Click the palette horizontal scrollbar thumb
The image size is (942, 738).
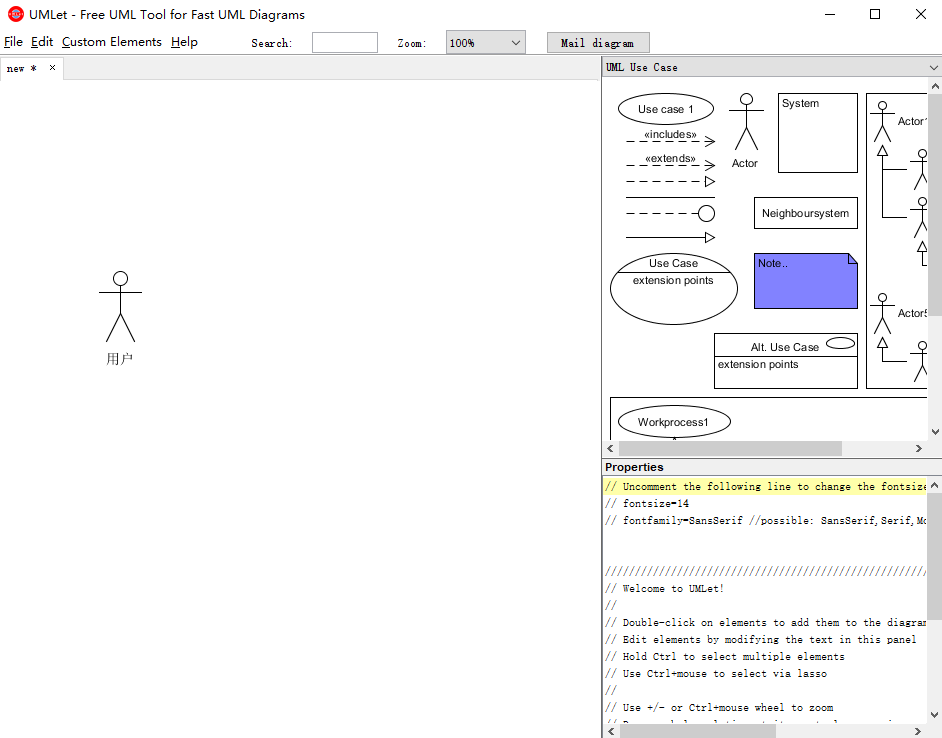pyautogui.click(x=731, y=448)
